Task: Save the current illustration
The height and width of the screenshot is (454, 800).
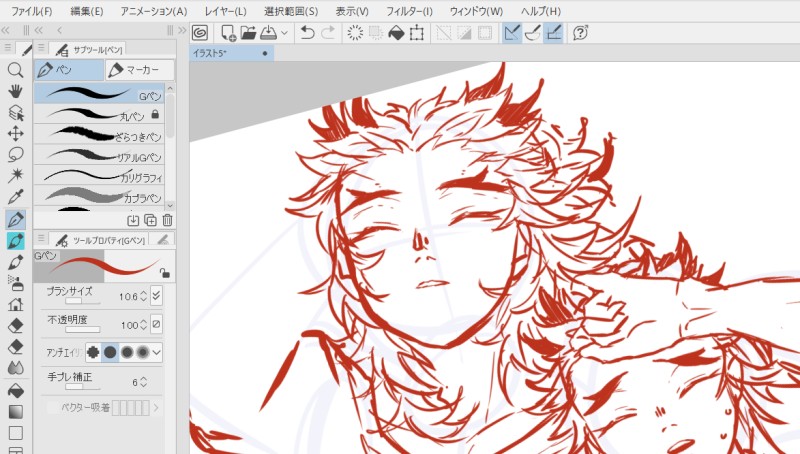Action: [x=268, y=33]
